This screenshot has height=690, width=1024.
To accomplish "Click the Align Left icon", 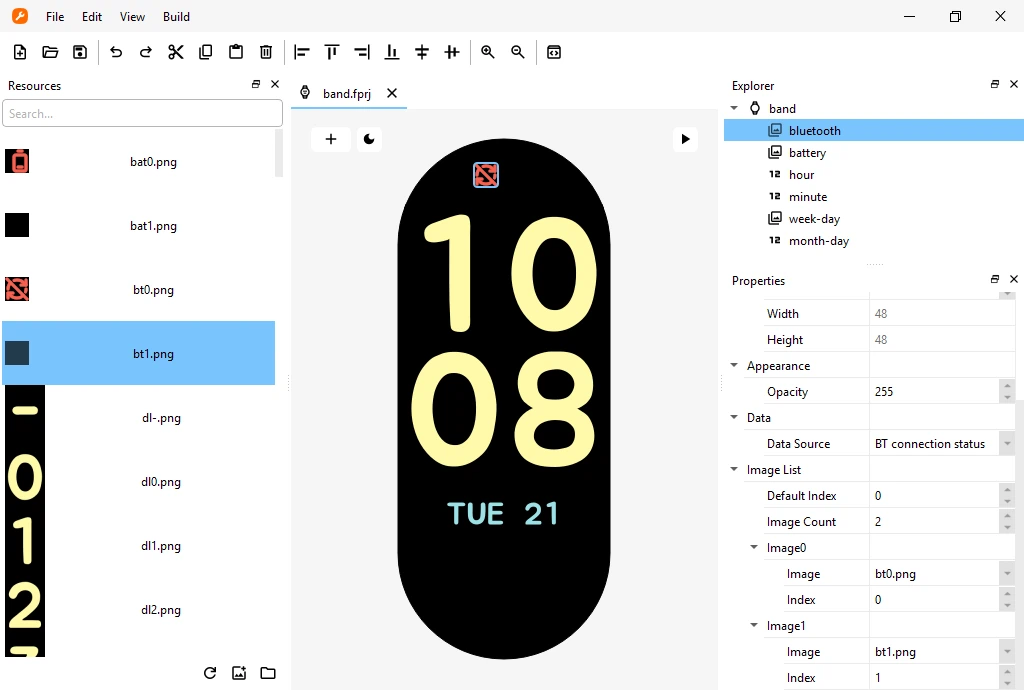I will [301, 52].
